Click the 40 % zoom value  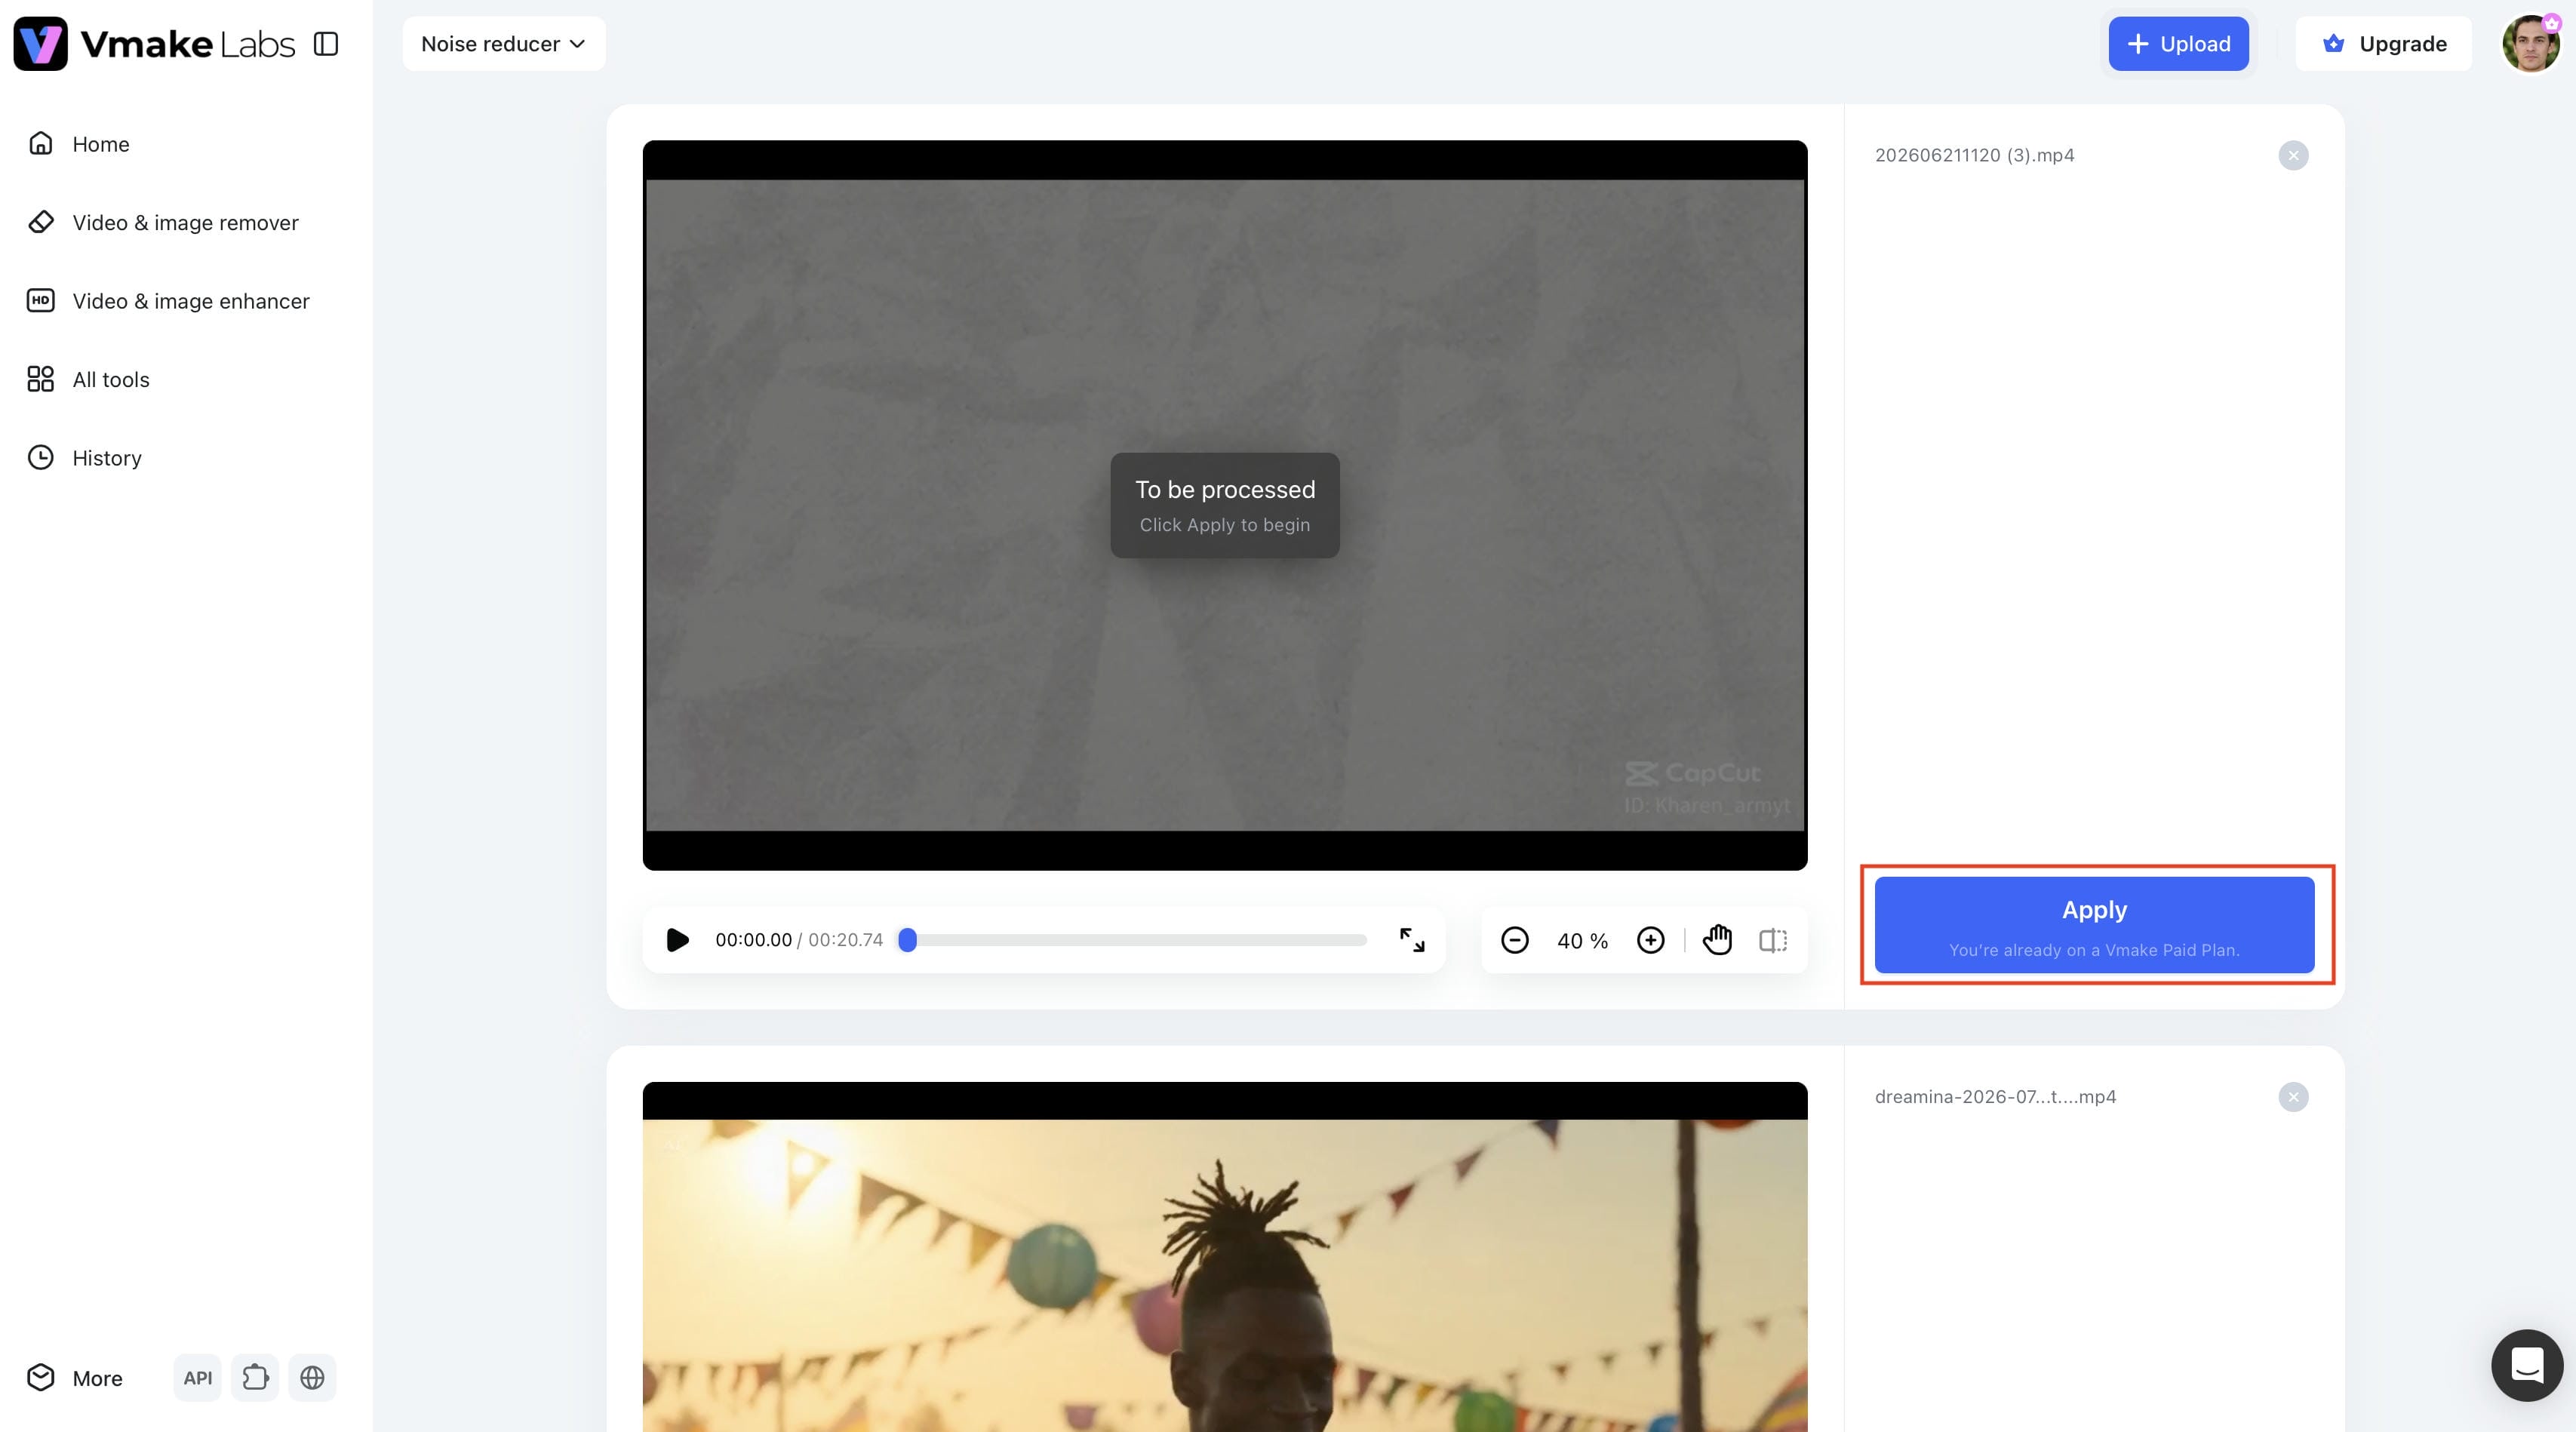(x=1582, y=941)
